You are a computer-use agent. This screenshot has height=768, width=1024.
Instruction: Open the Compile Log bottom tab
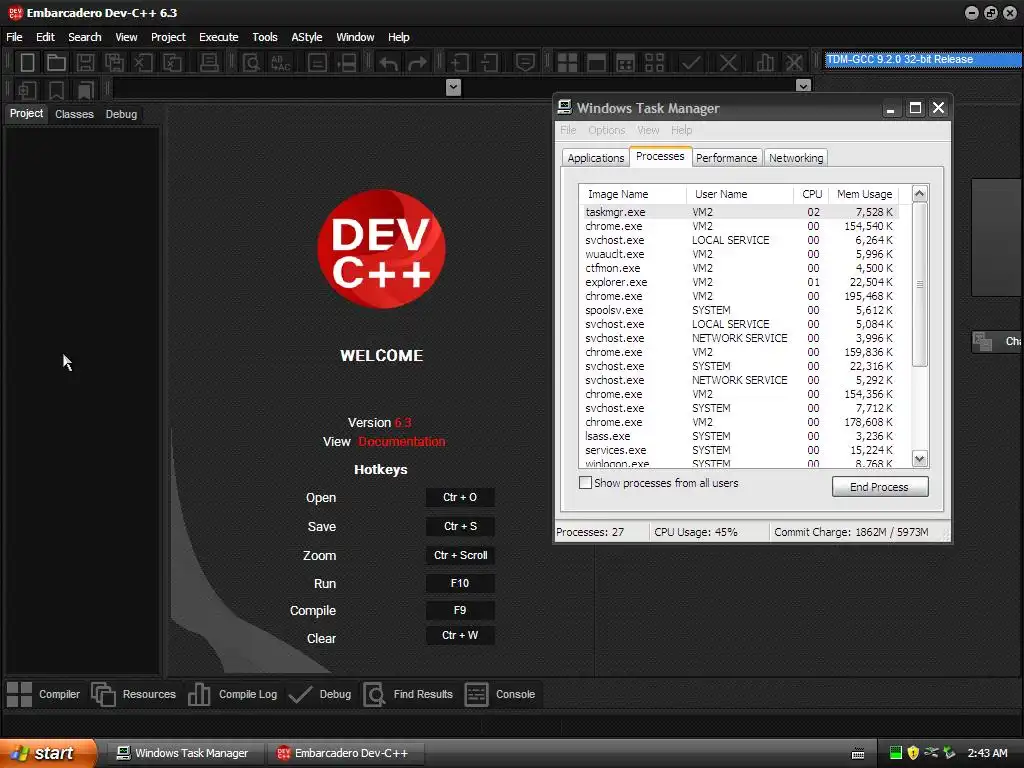tap(232, 694)
